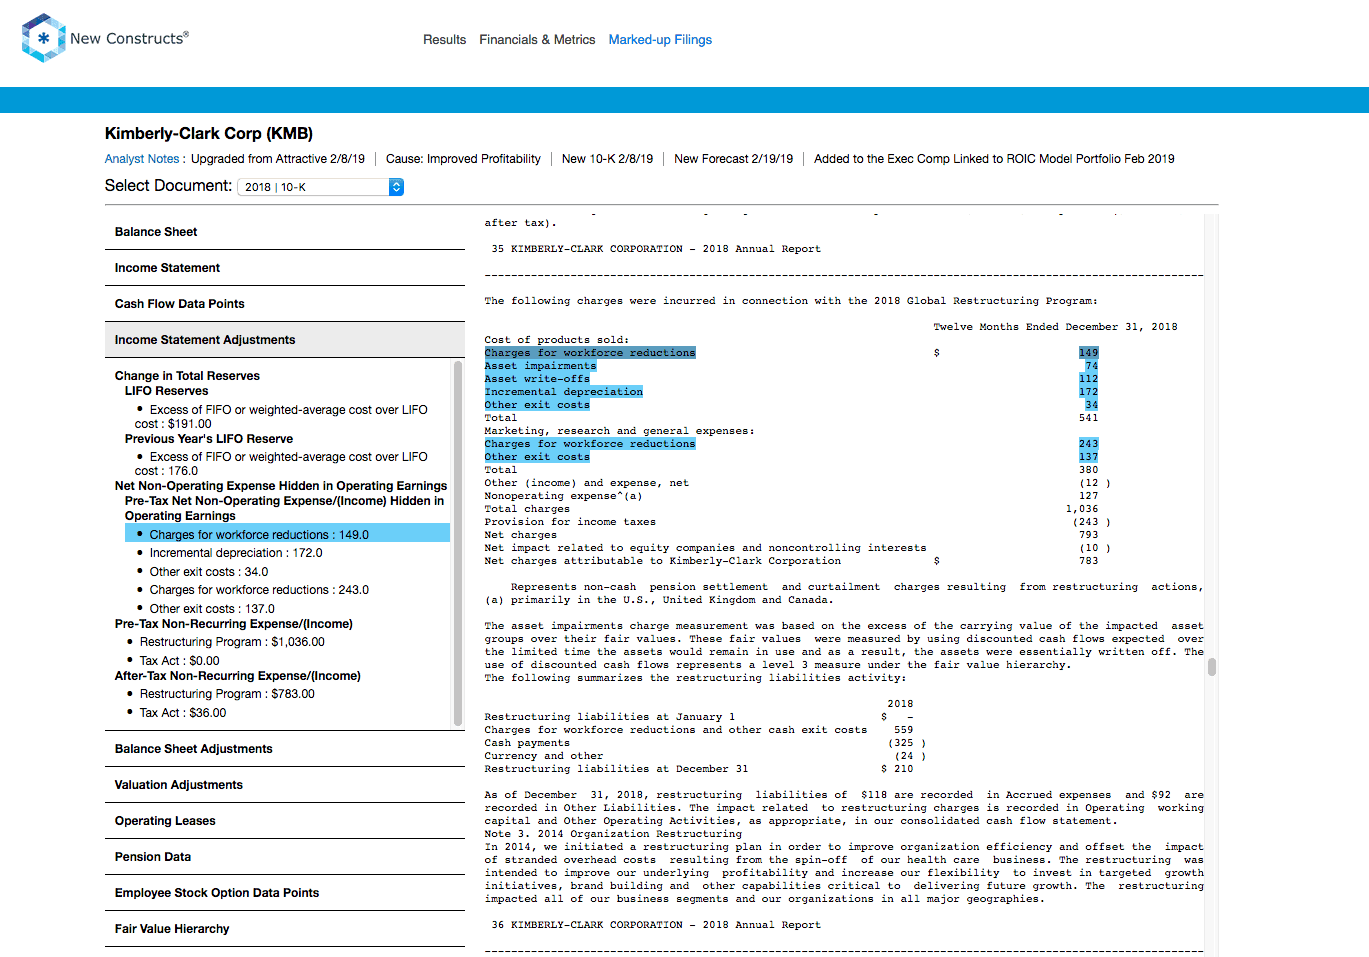The height and width of the screenshot is (957, 1369).
Task: Click New Forecast 2/19/19 note
Action: 734,159
